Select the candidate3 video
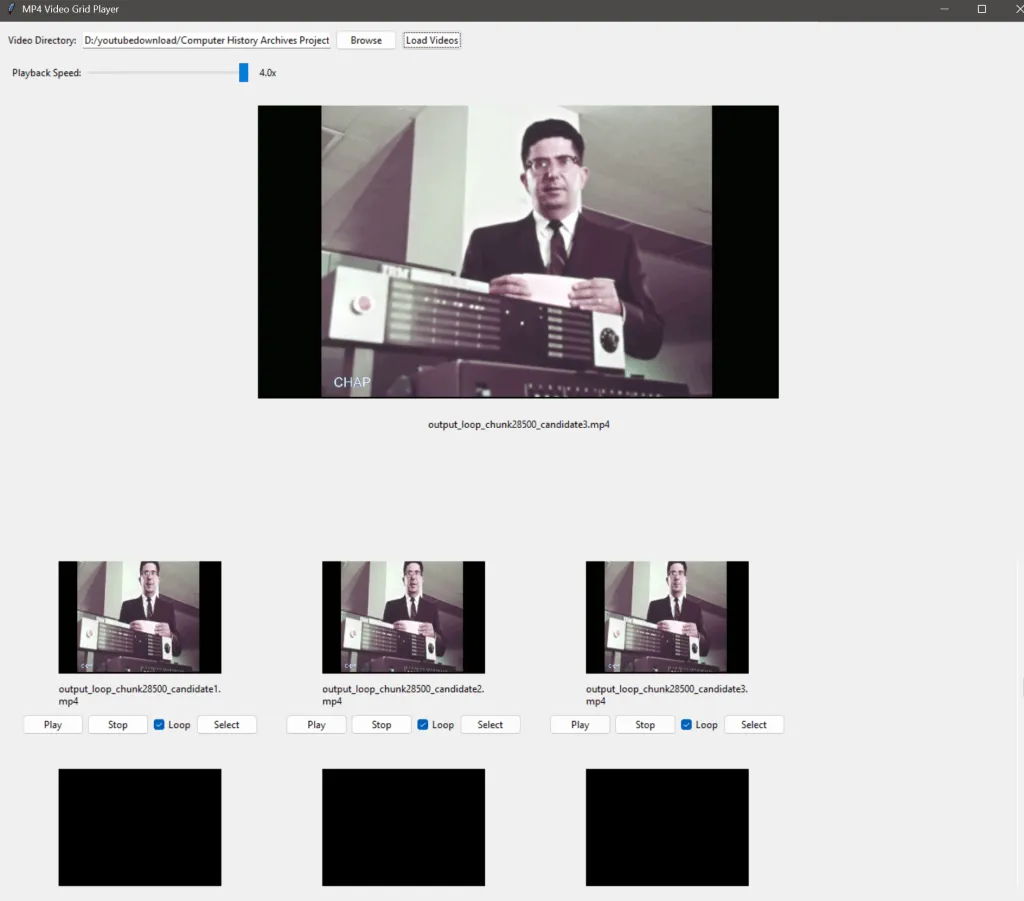 pos(754,725)
